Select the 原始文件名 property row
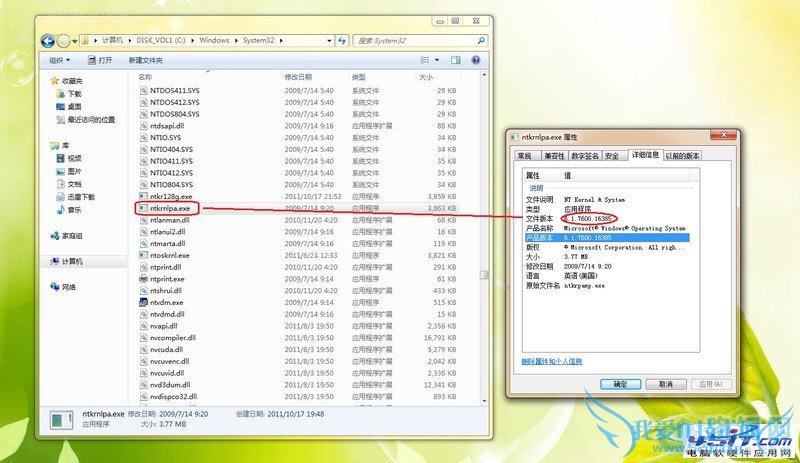This screenshot has width=800, height=463. [x=607, y=286]
